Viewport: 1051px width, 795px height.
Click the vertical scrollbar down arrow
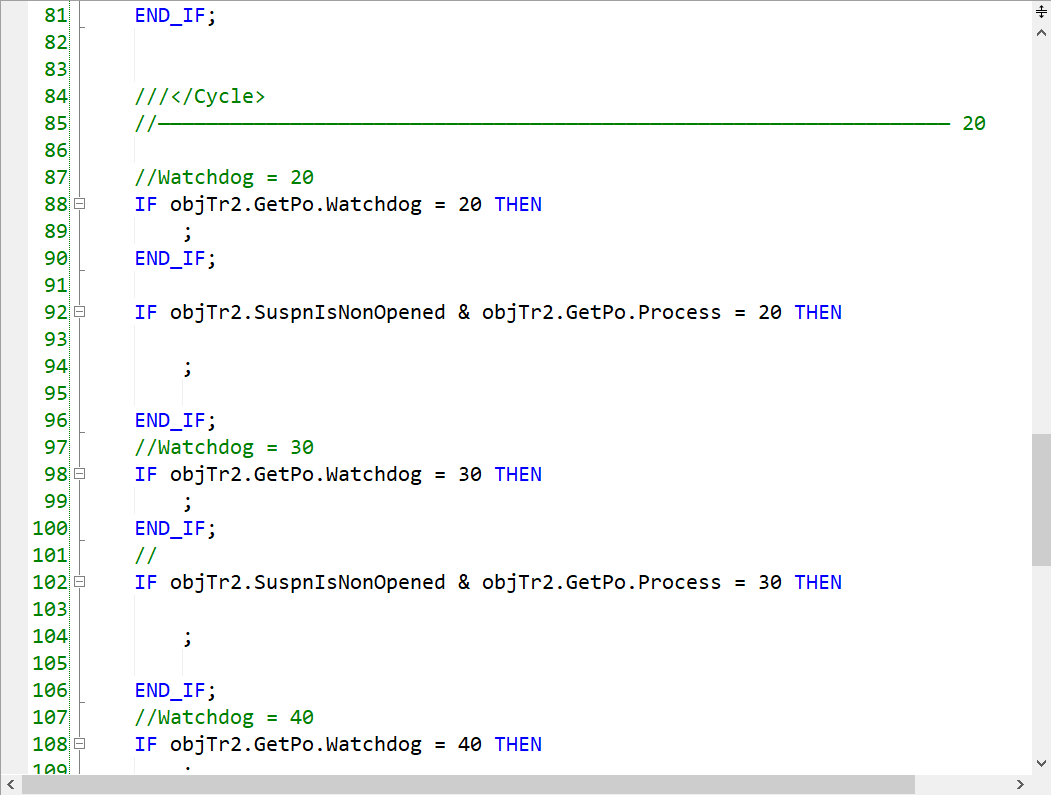pyautogui.click(x=1041, y=765)
